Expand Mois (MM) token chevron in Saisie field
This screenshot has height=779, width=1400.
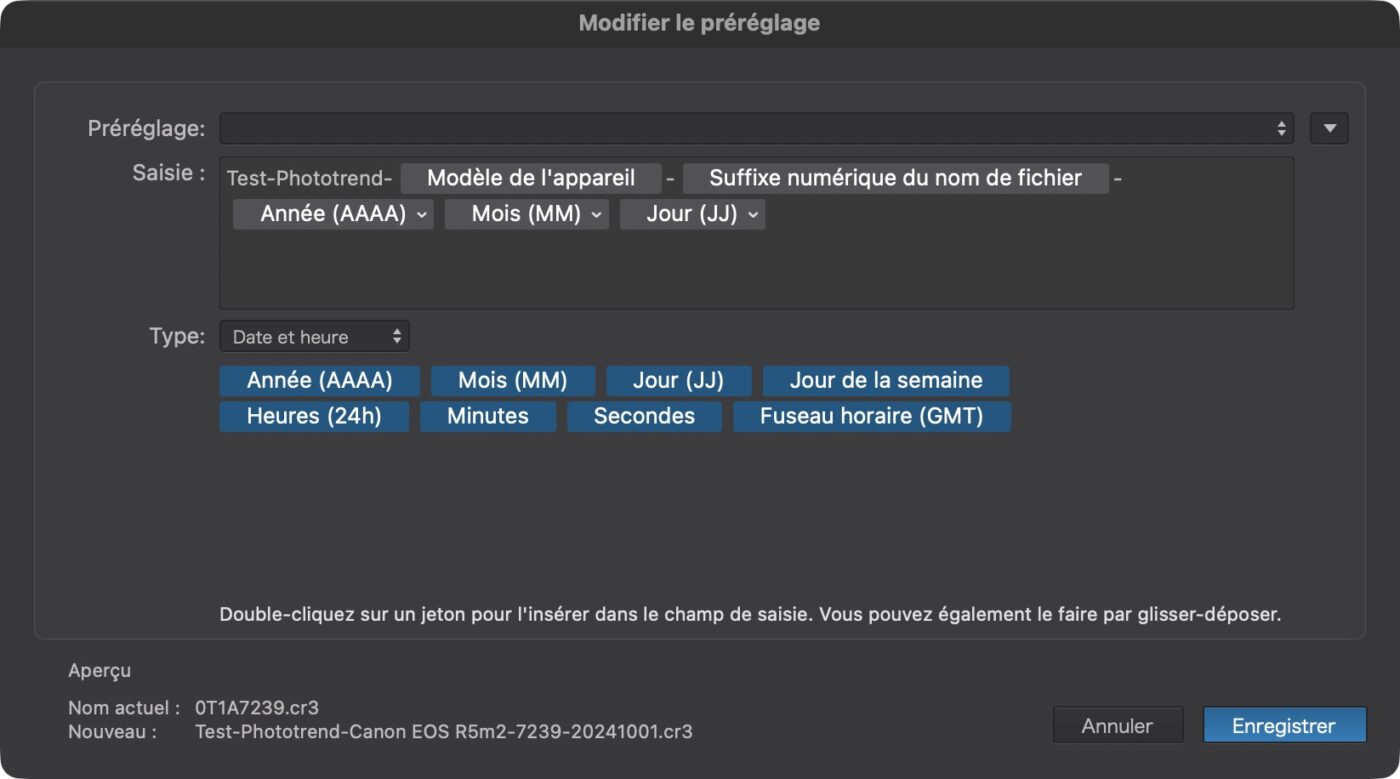pos(596,214)
